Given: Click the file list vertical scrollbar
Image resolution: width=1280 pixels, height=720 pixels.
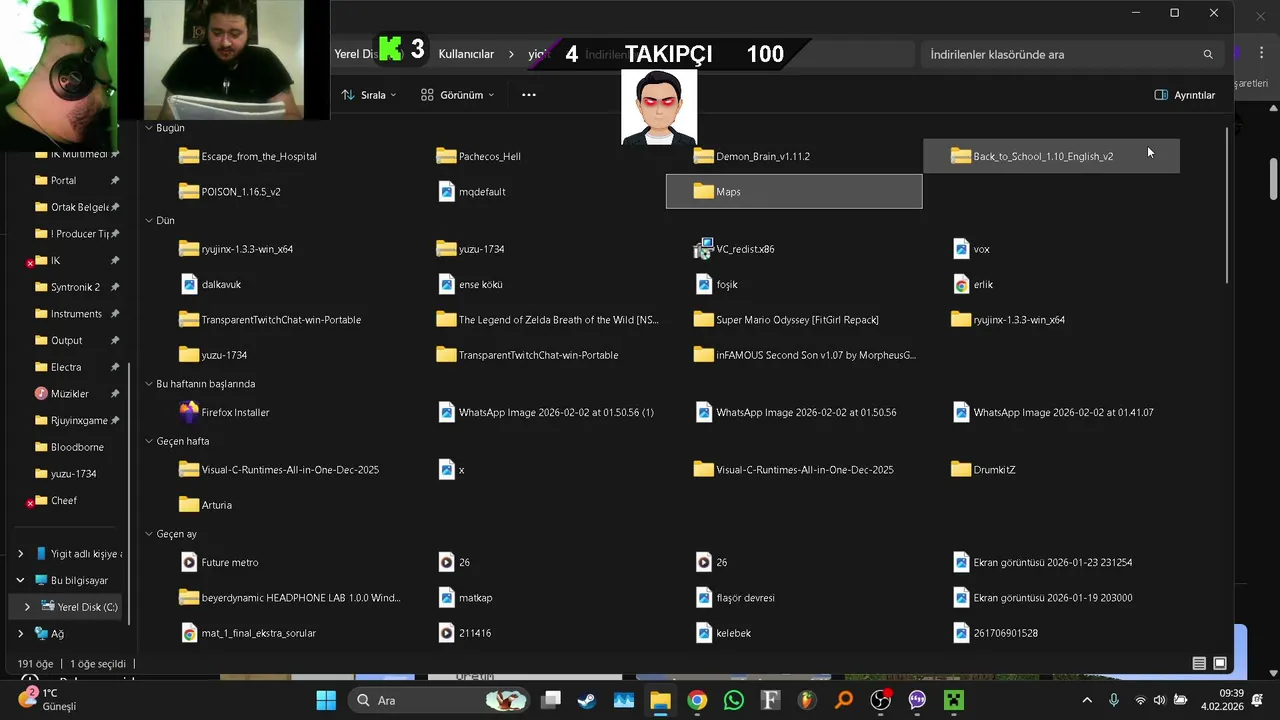Looking at the screenshot, I should click(1227, 206).
